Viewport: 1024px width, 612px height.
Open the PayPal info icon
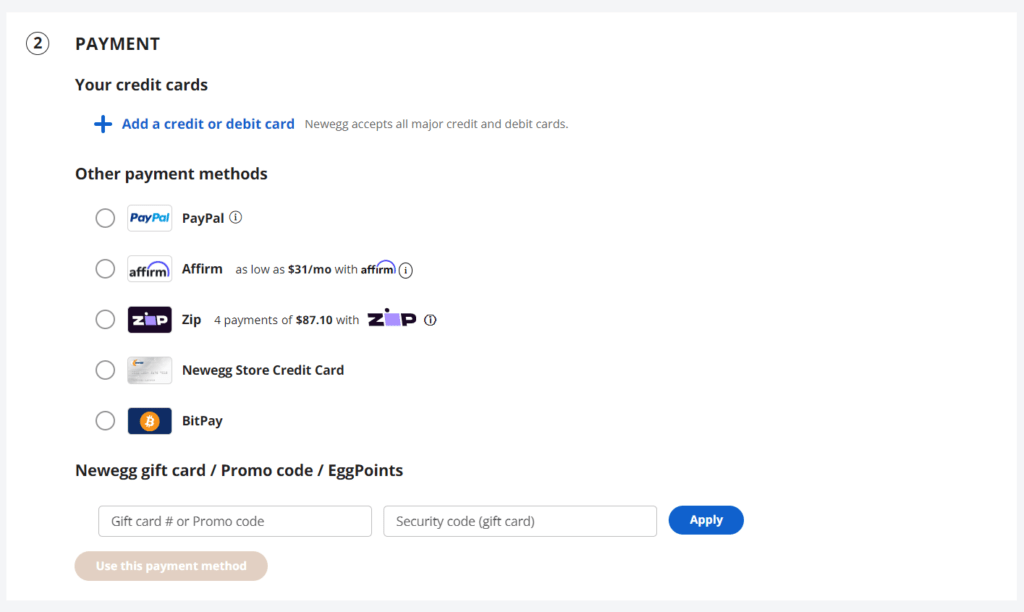(236, 217)
